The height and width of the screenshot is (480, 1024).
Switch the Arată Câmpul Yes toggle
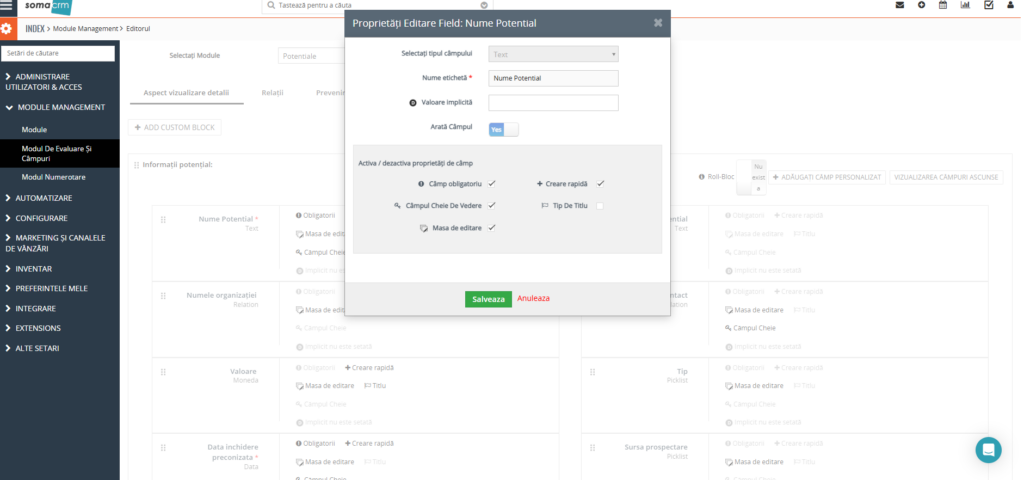click(x=504, y=129)
